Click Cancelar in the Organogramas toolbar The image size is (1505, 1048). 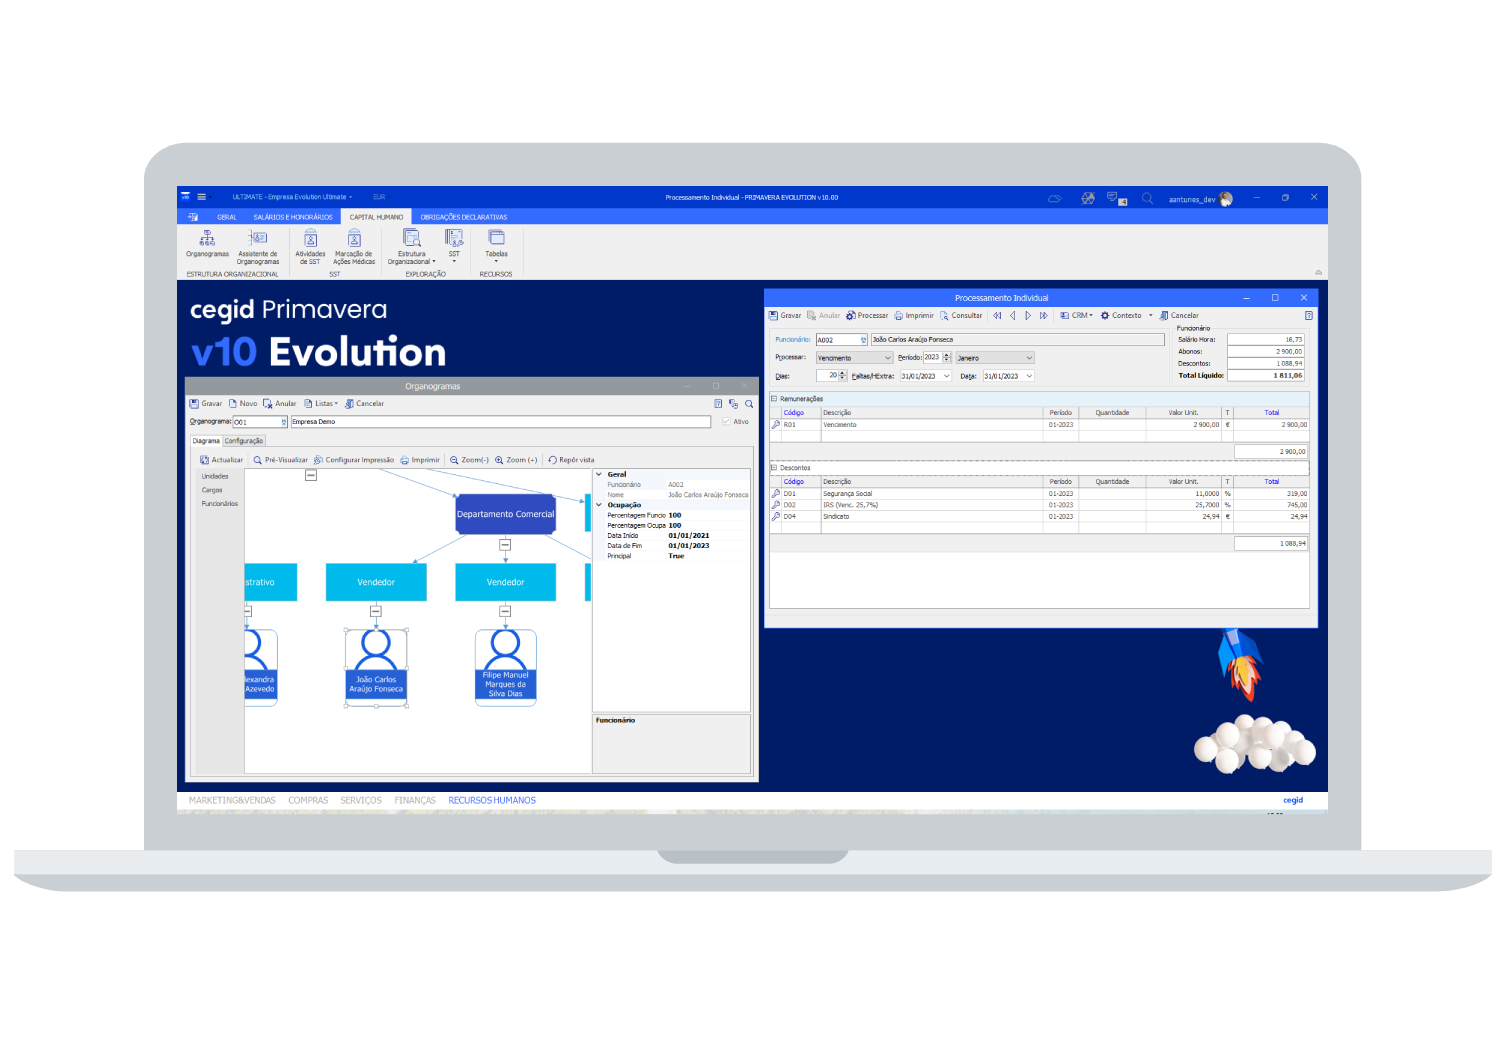(x=364, y=404)
